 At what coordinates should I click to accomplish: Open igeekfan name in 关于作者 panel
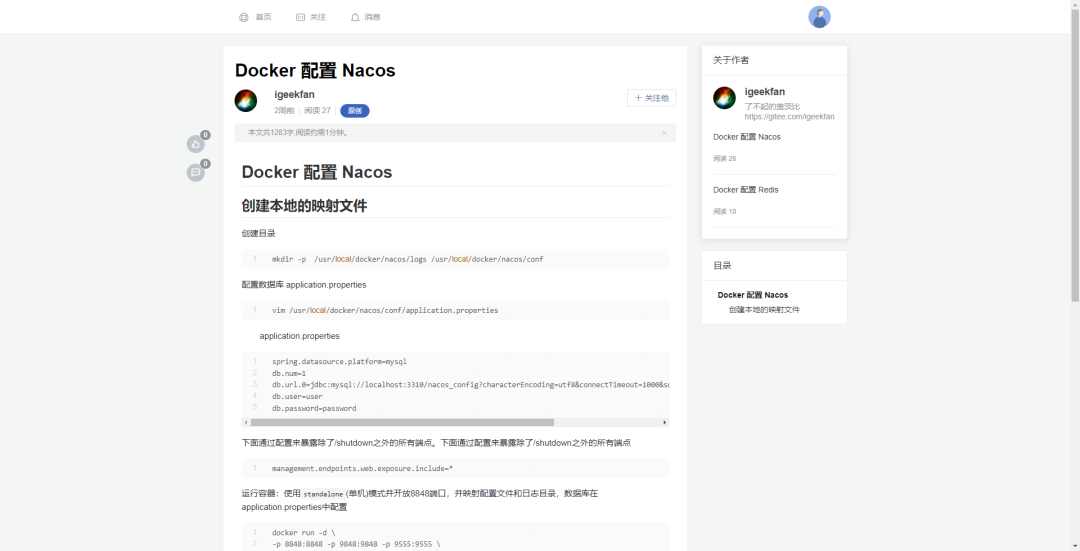coord(765,92)
